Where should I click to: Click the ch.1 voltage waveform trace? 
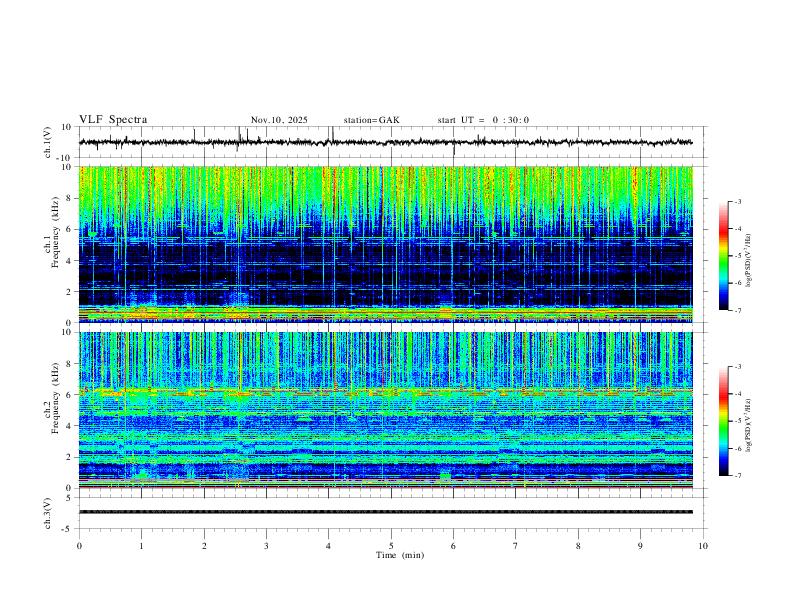tap(385, 142)
